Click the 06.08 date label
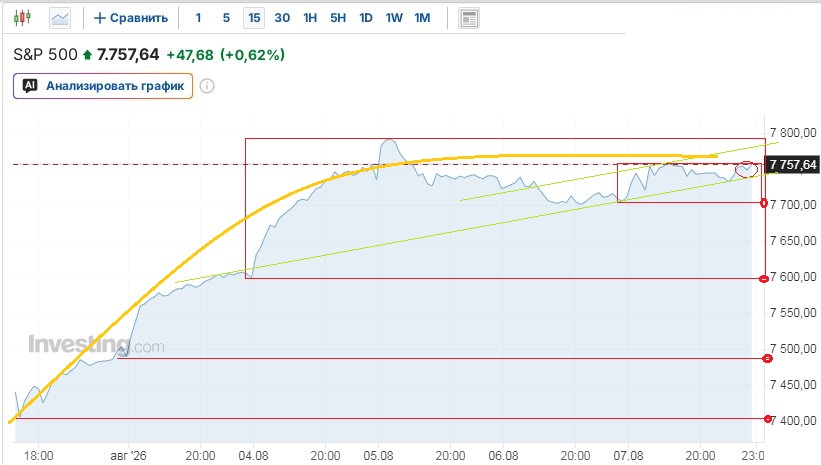 point(503,456)
